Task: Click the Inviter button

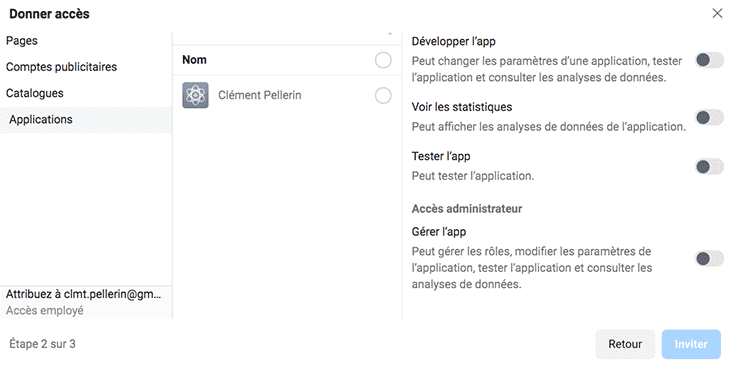Action: 691,345
